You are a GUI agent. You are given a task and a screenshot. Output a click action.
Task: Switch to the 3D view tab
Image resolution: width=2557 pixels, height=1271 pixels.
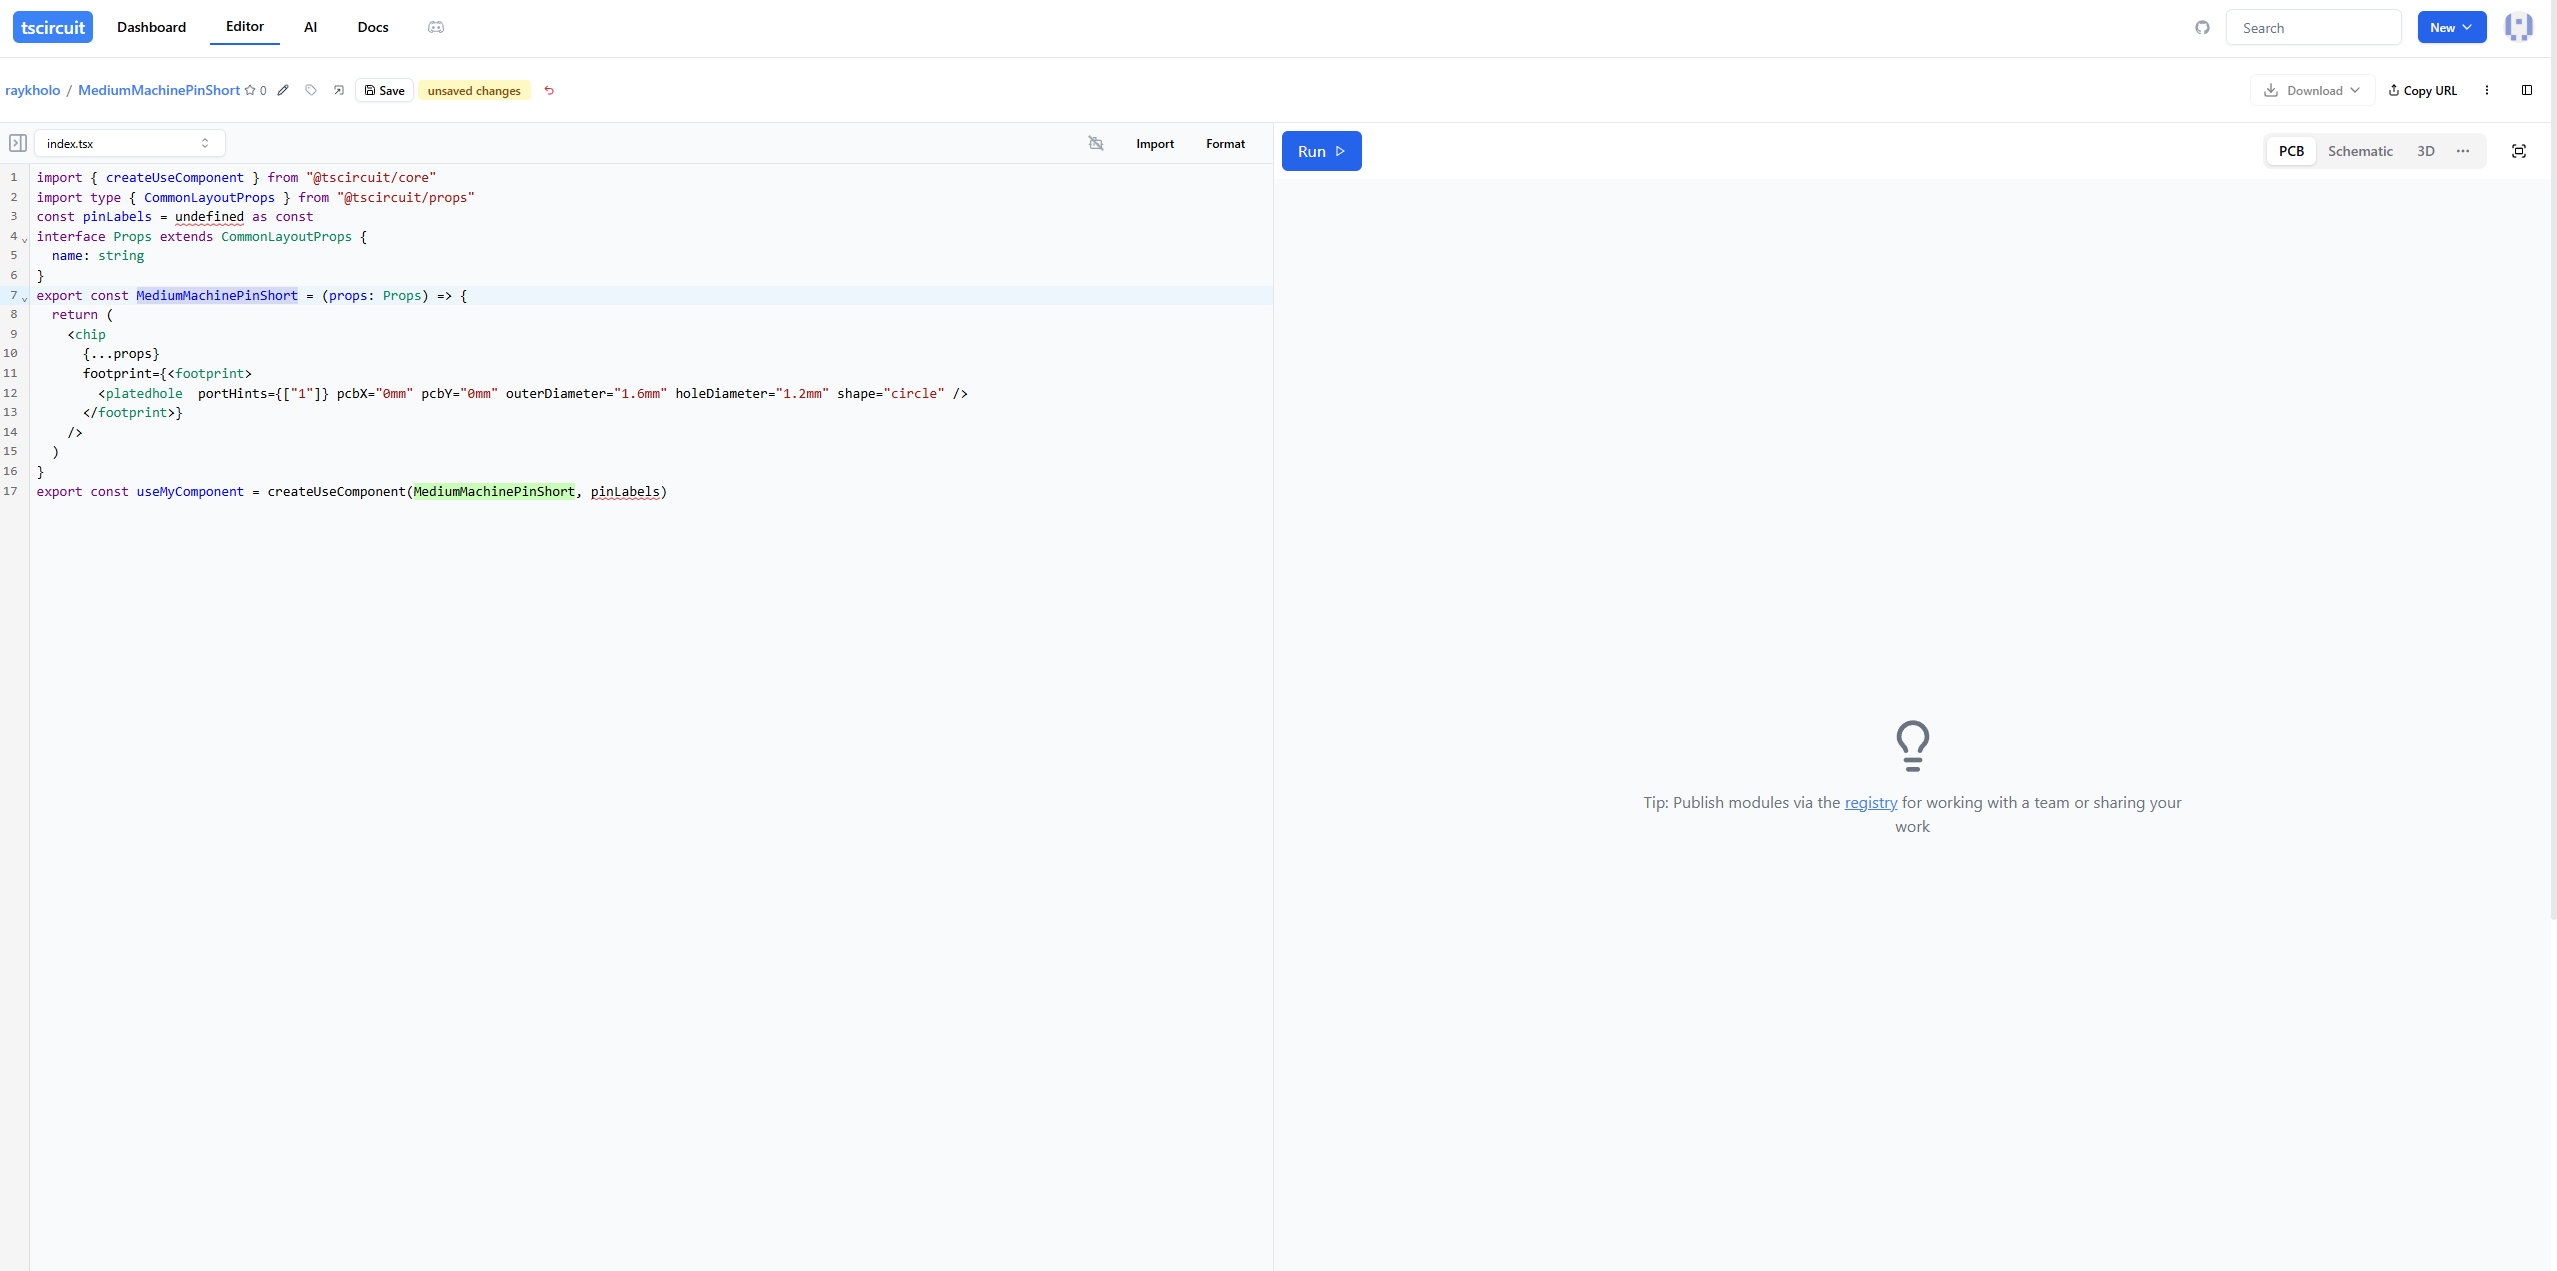tap(2425, 151)
